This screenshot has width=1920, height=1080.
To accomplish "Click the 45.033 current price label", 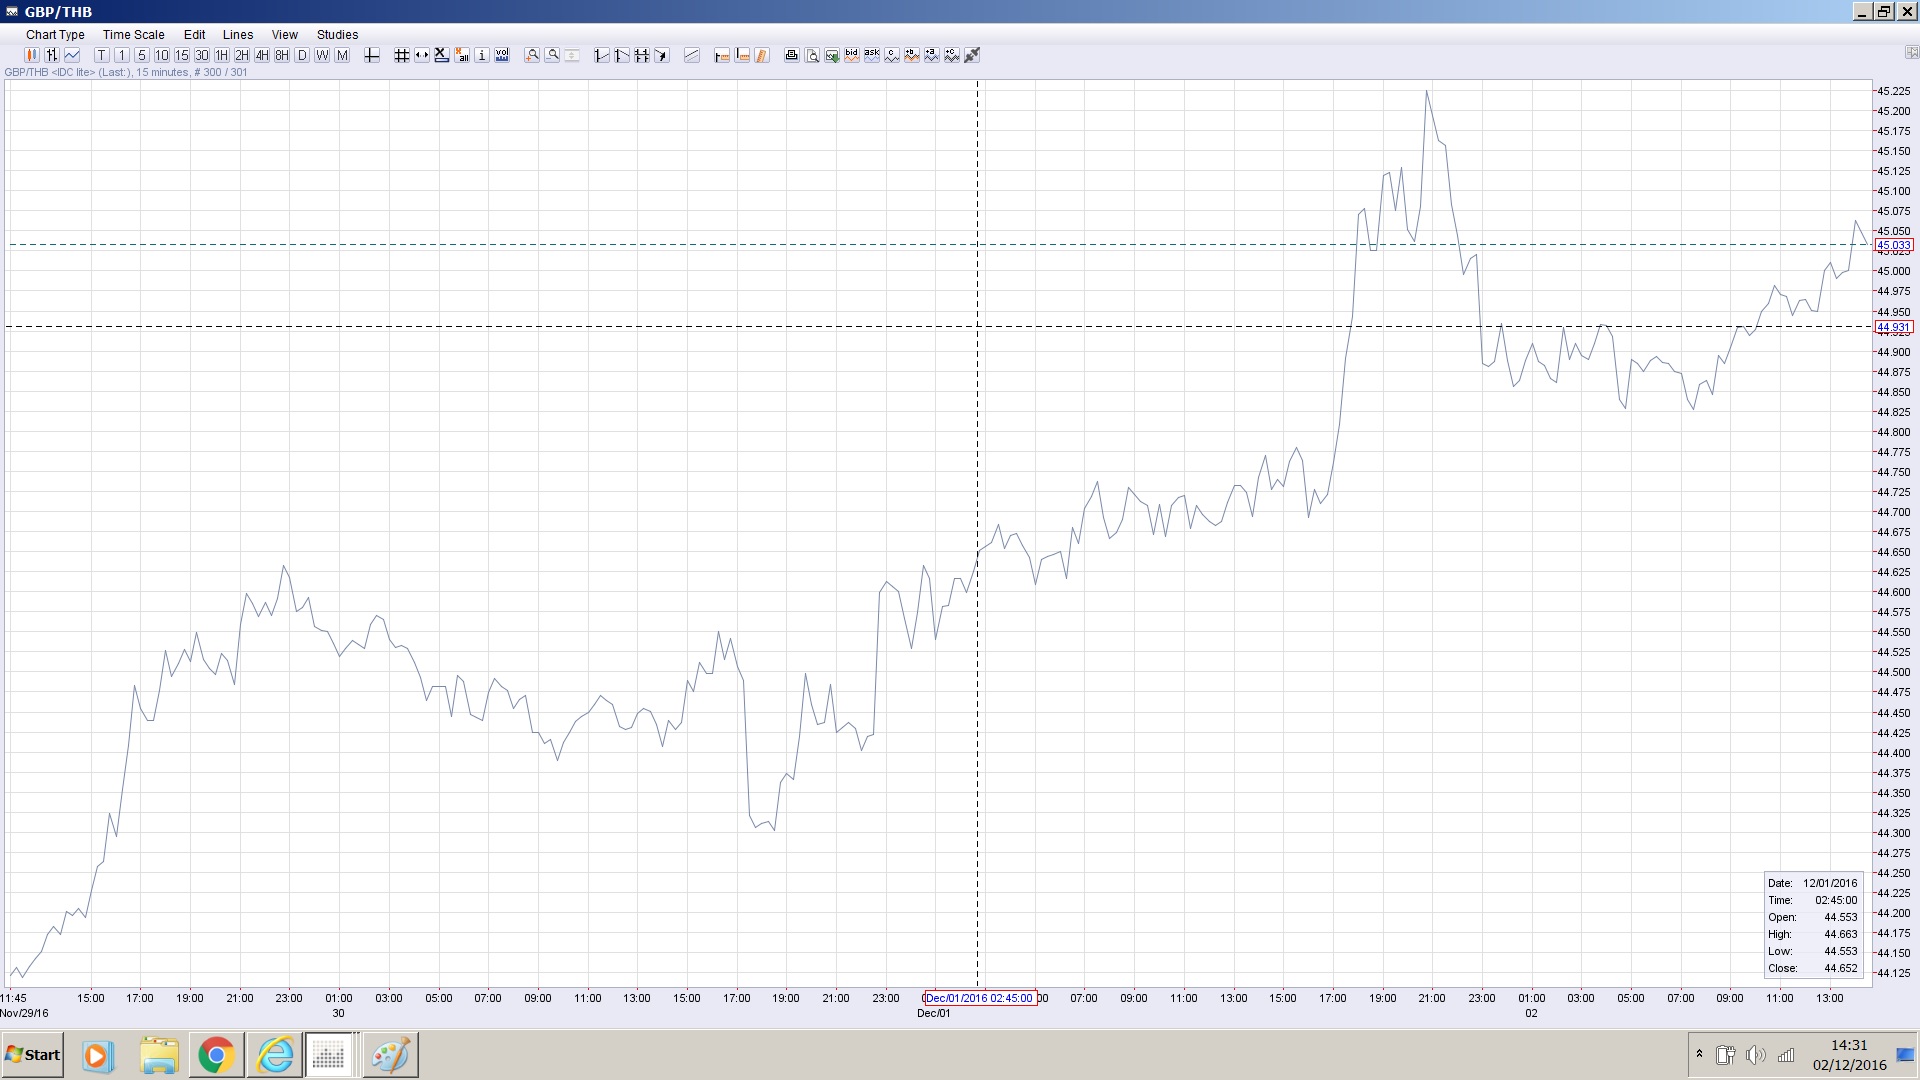I will [1894, 245].
